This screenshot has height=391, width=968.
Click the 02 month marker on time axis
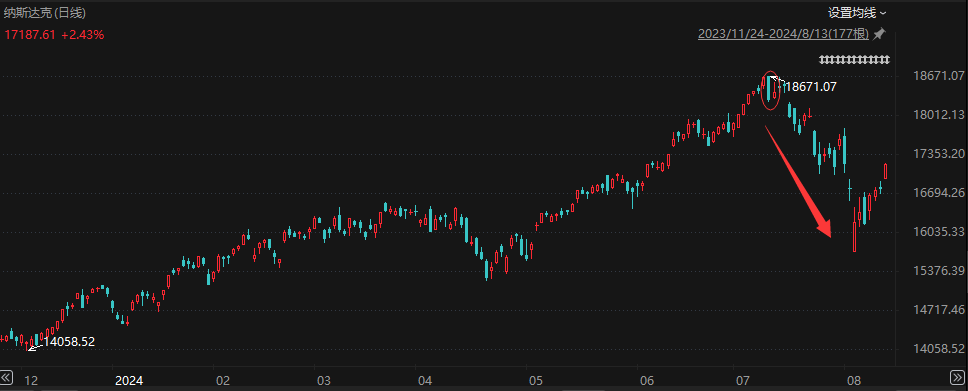pos(222,380)
